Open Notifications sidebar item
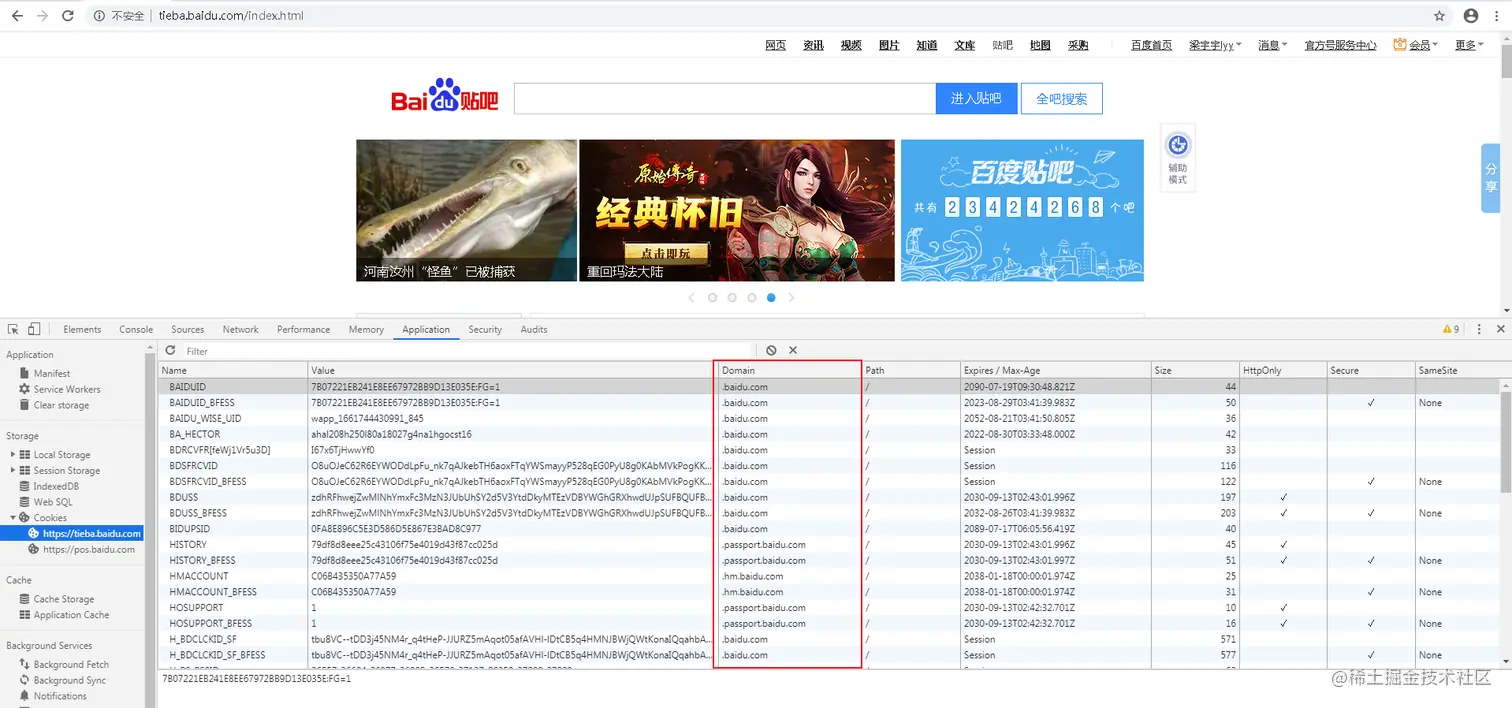This screenshot has width=1512, height=708. click(60, 696)
